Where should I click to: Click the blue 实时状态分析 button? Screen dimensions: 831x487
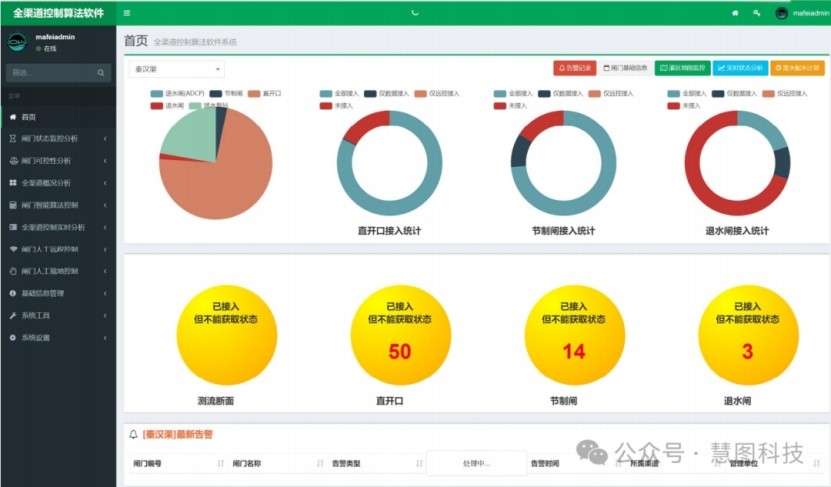point(740,68)
